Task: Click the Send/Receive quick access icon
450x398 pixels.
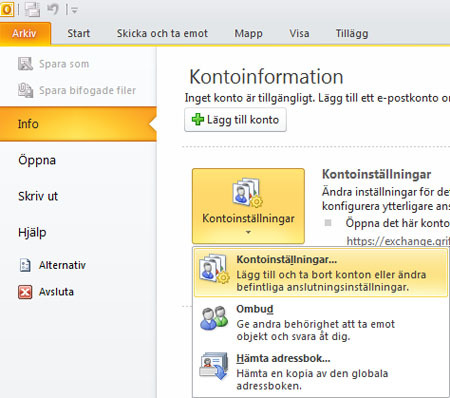Action: [x=32, y=9]
